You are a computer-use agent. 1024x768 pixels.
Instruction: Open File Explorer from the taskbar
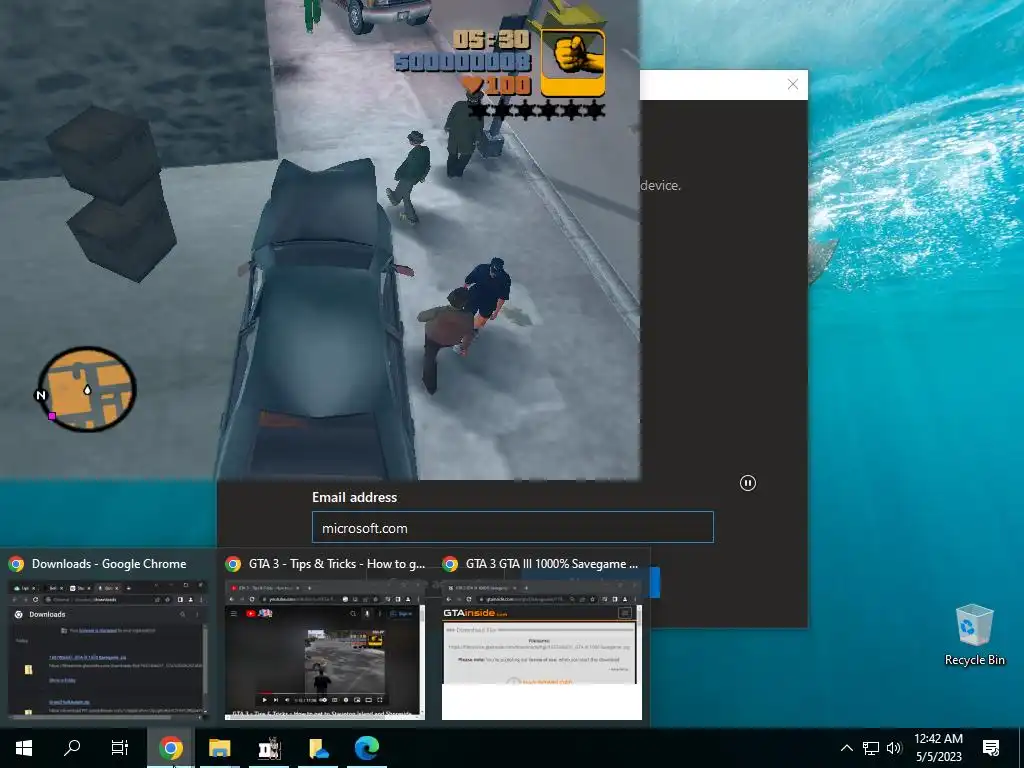(219, 748)
